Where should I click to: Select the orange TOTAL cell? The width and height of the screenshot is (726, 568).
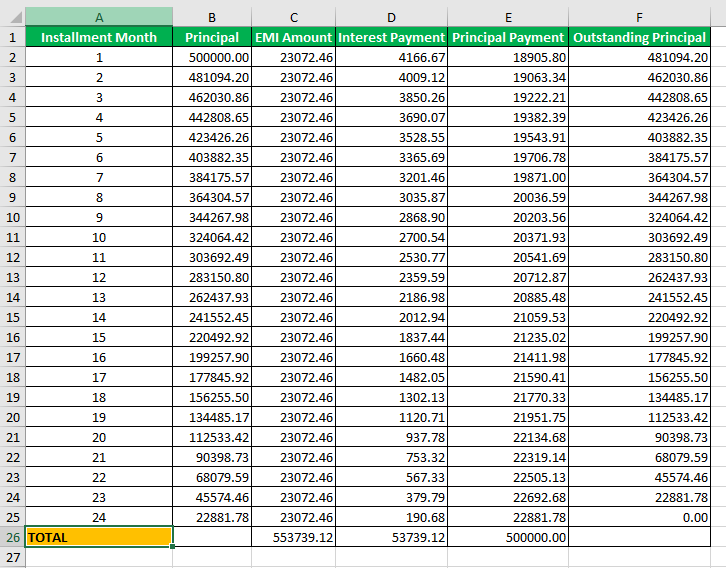click(99, 537)
